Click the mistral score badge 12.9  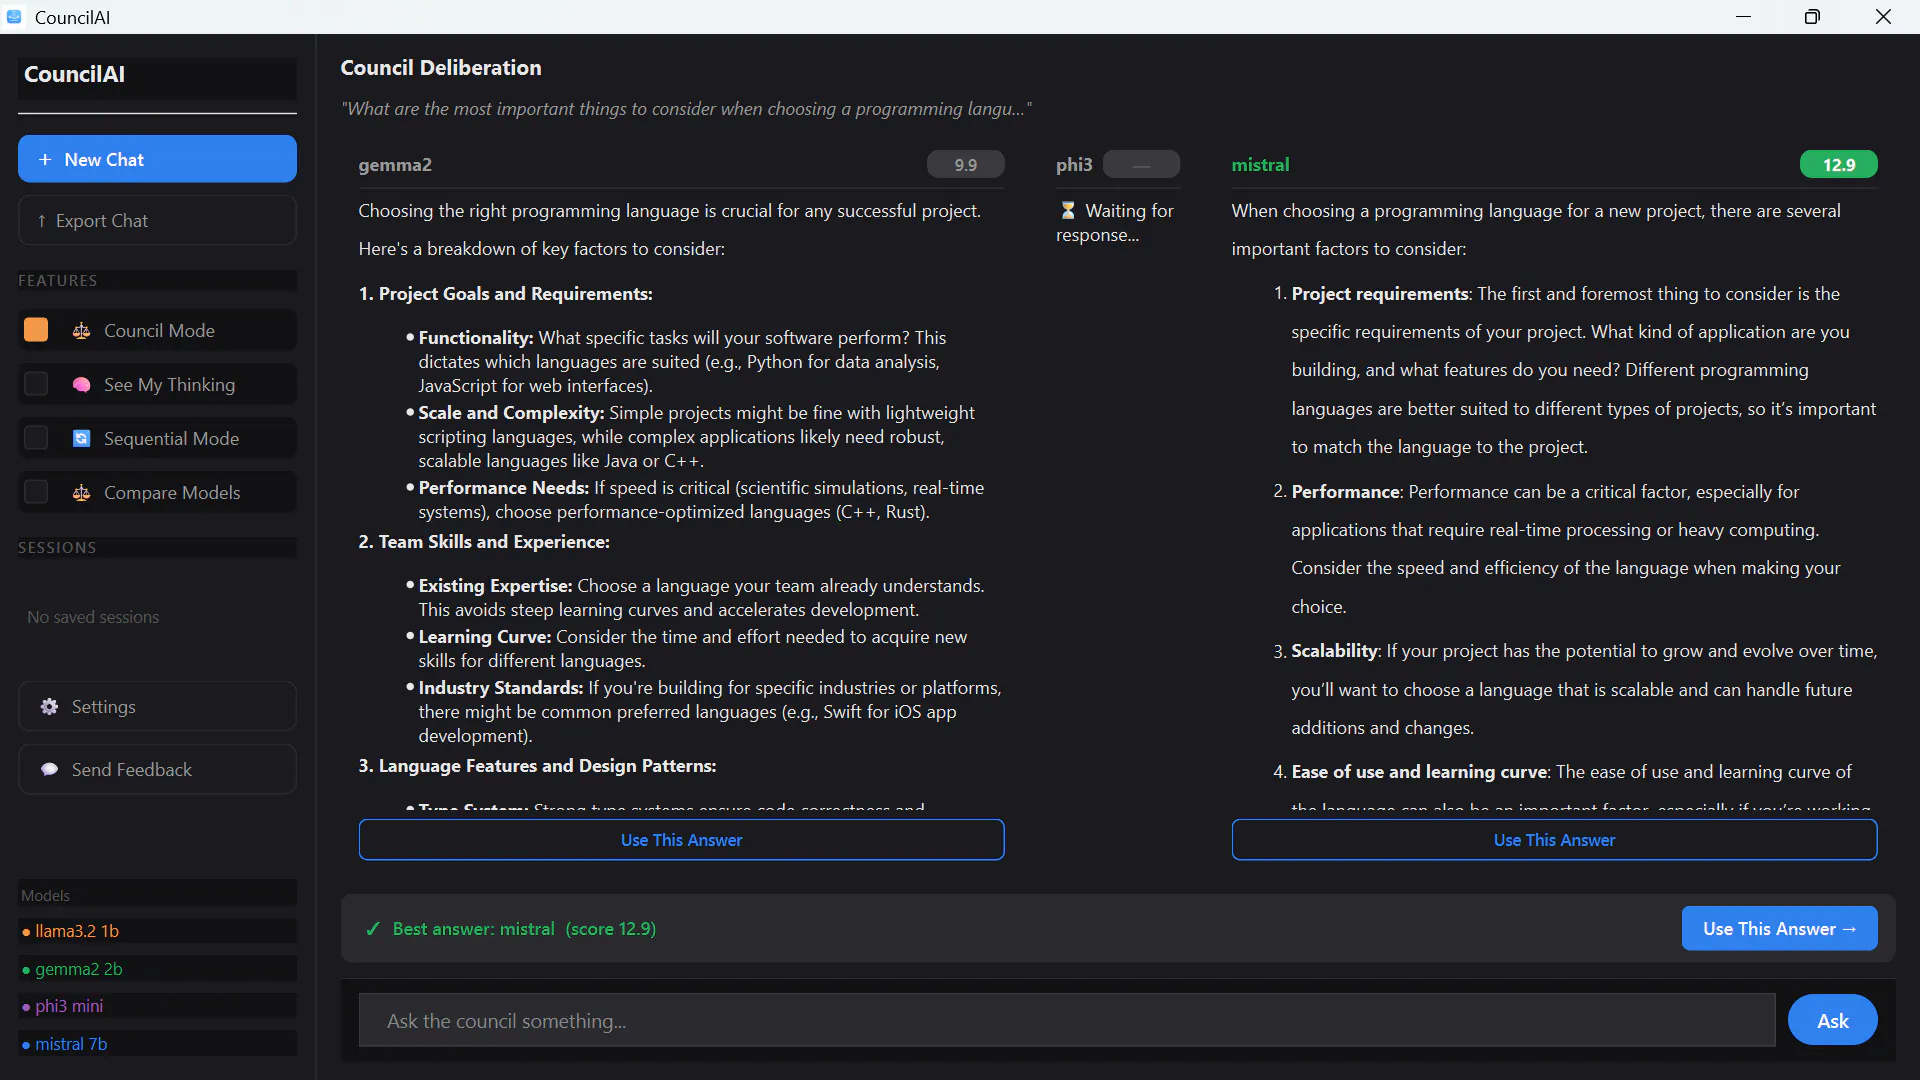(x=1838, y=164)
